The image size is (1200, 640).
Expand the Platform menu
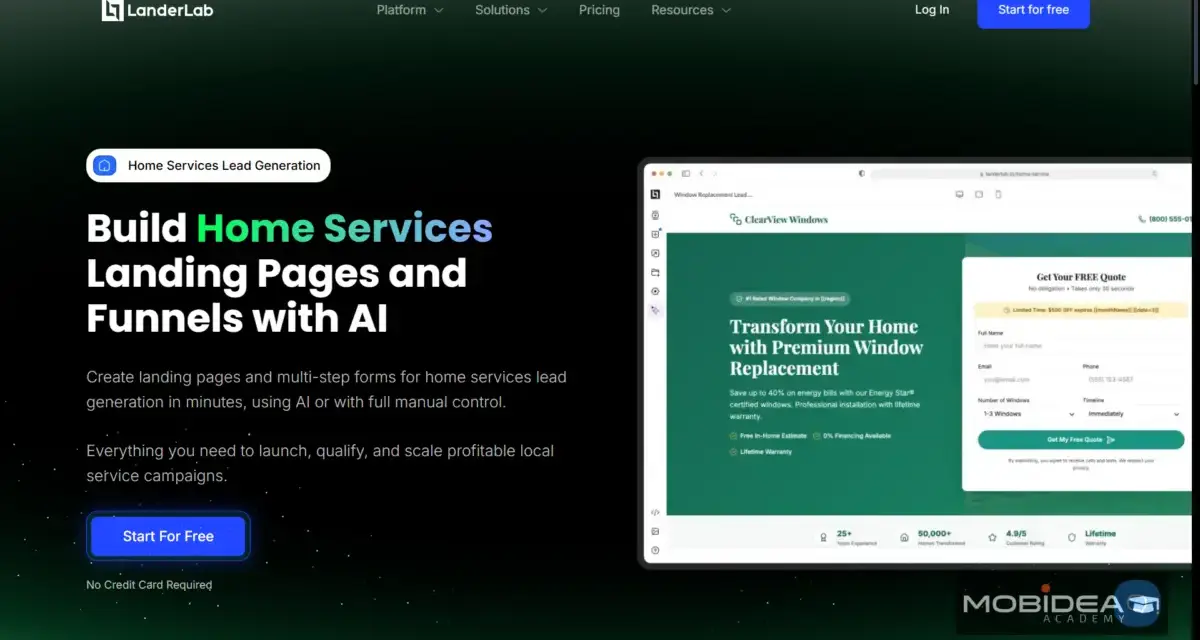(x=410, y=10)
